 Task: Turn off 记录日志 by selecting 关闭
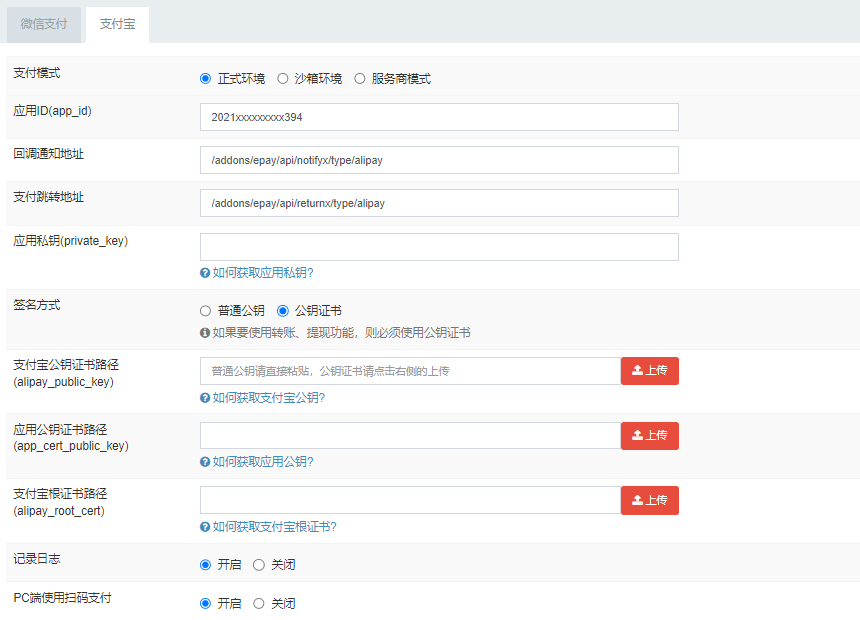[259, 565]
